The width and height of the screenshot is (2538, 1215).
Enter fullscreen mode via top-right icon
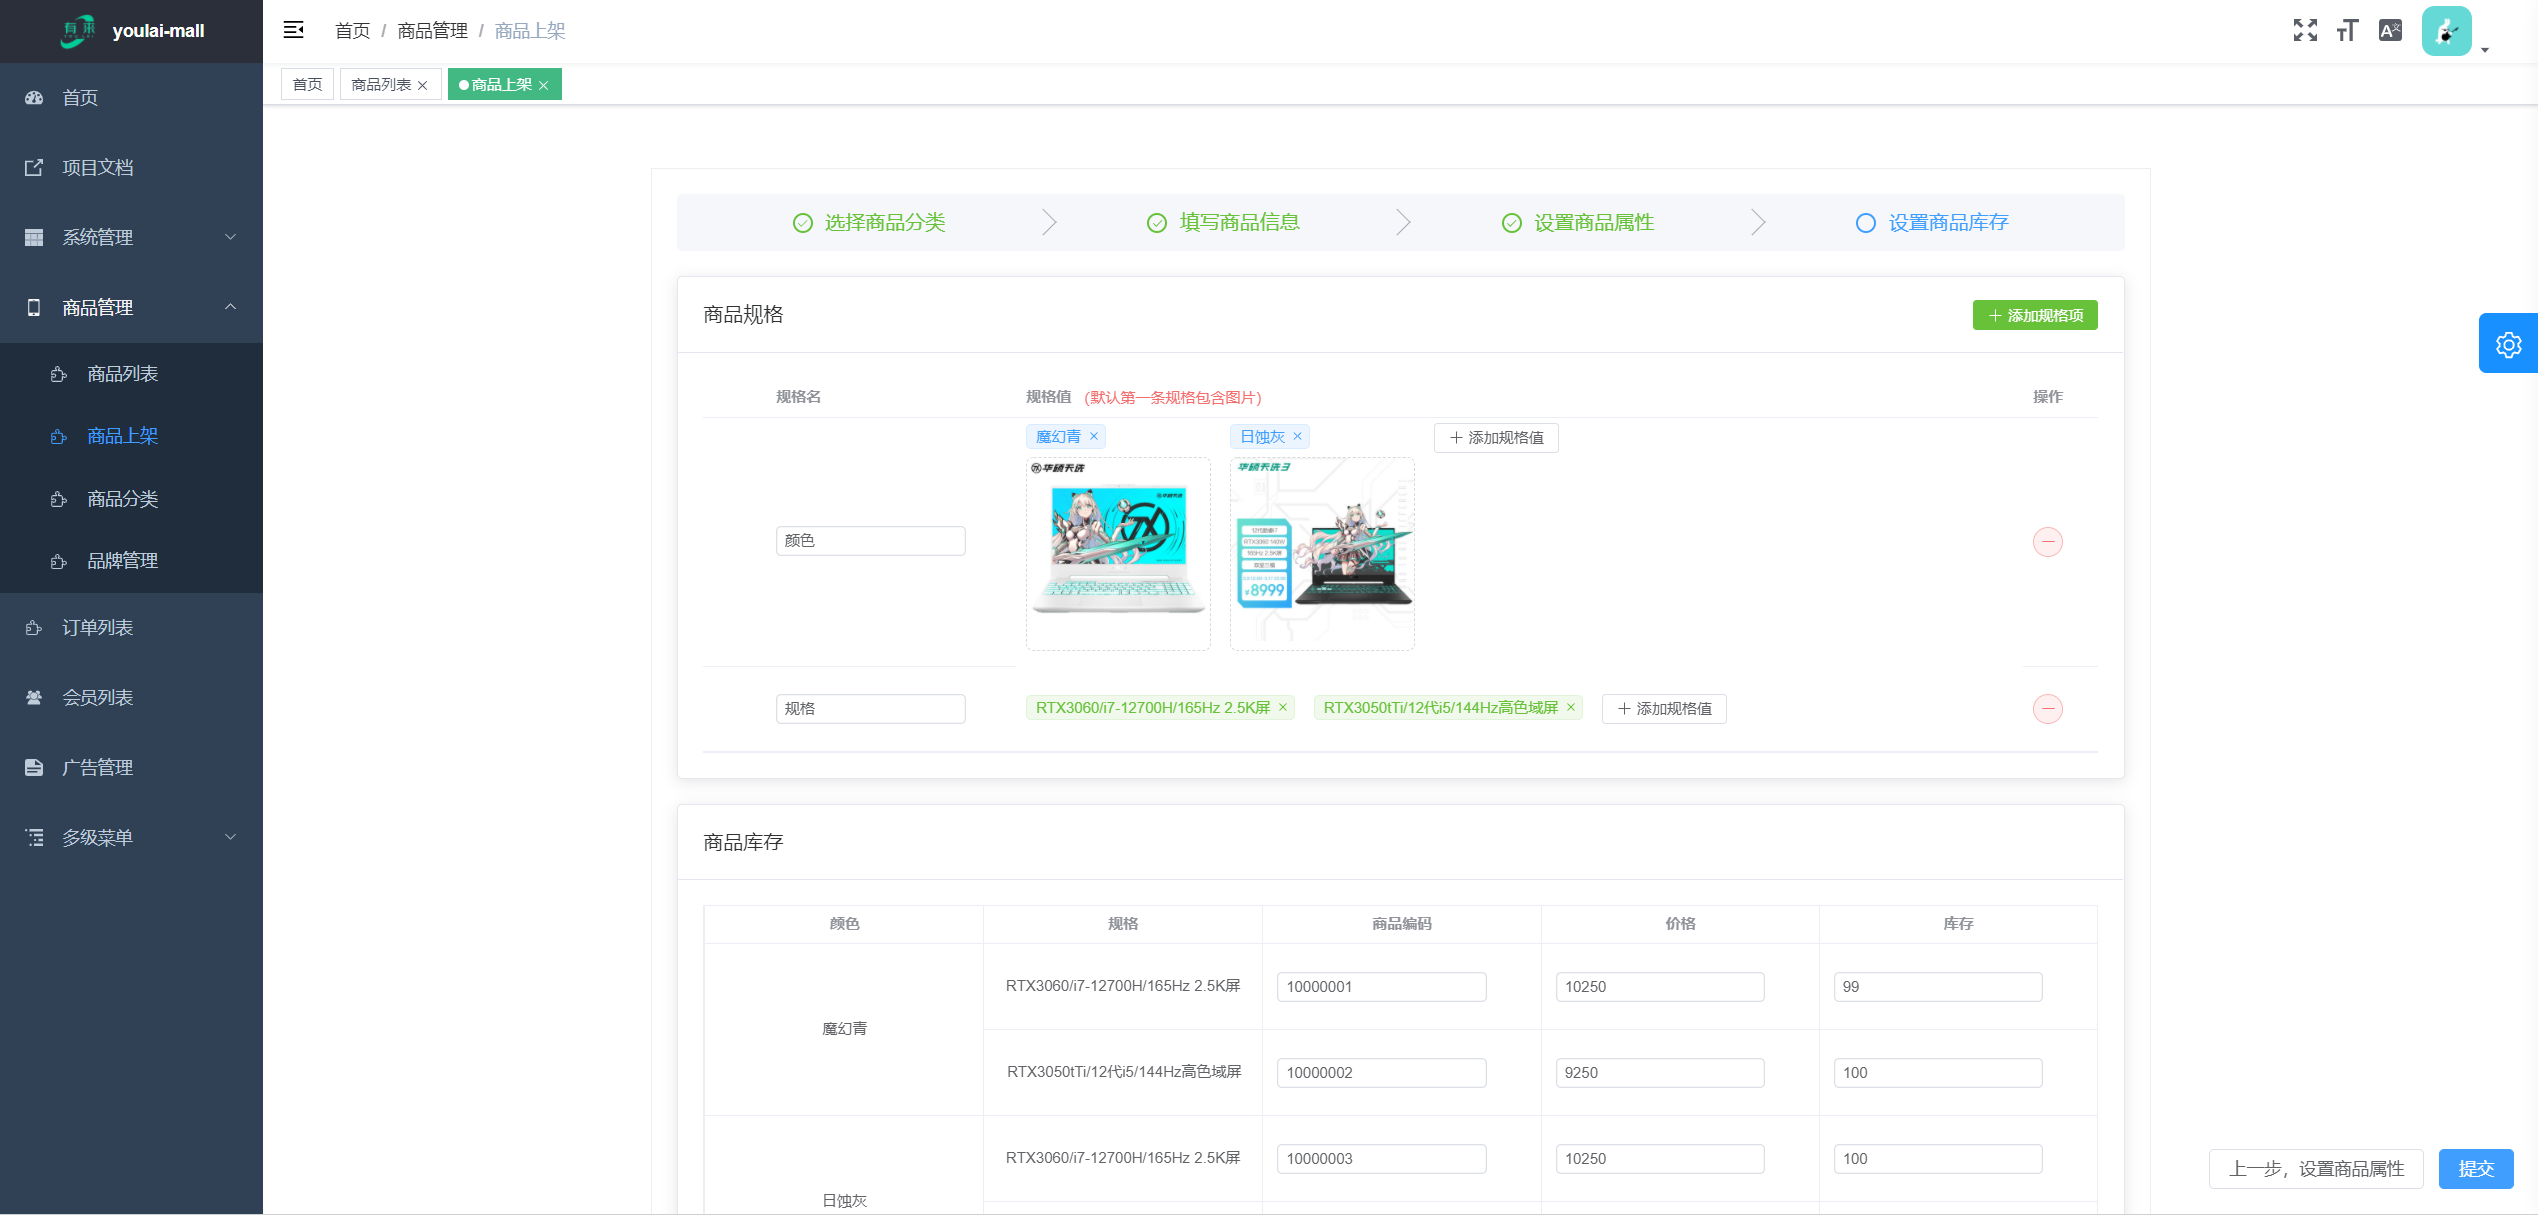click(2305, 30)
